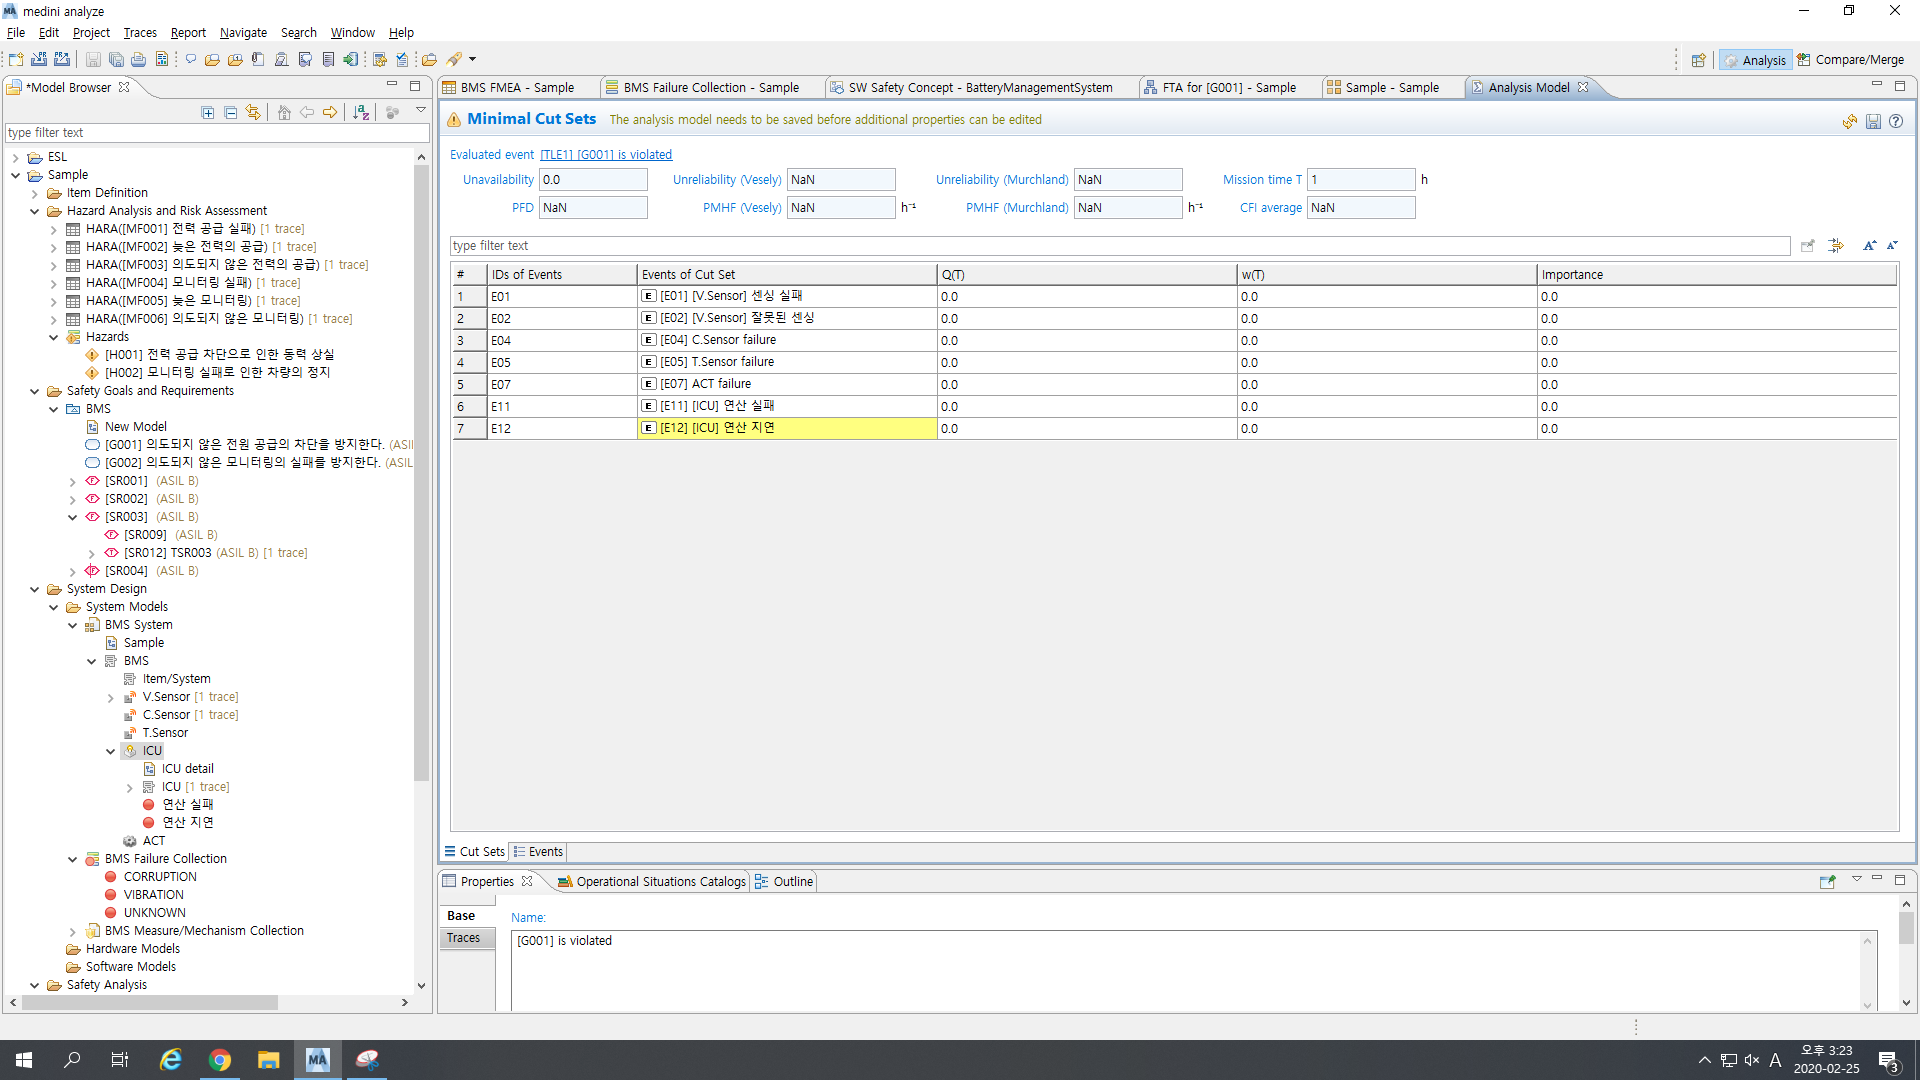1920x1080 pixels.
Task: Click the new project icon in toolbar
Action: coord(16,60)
